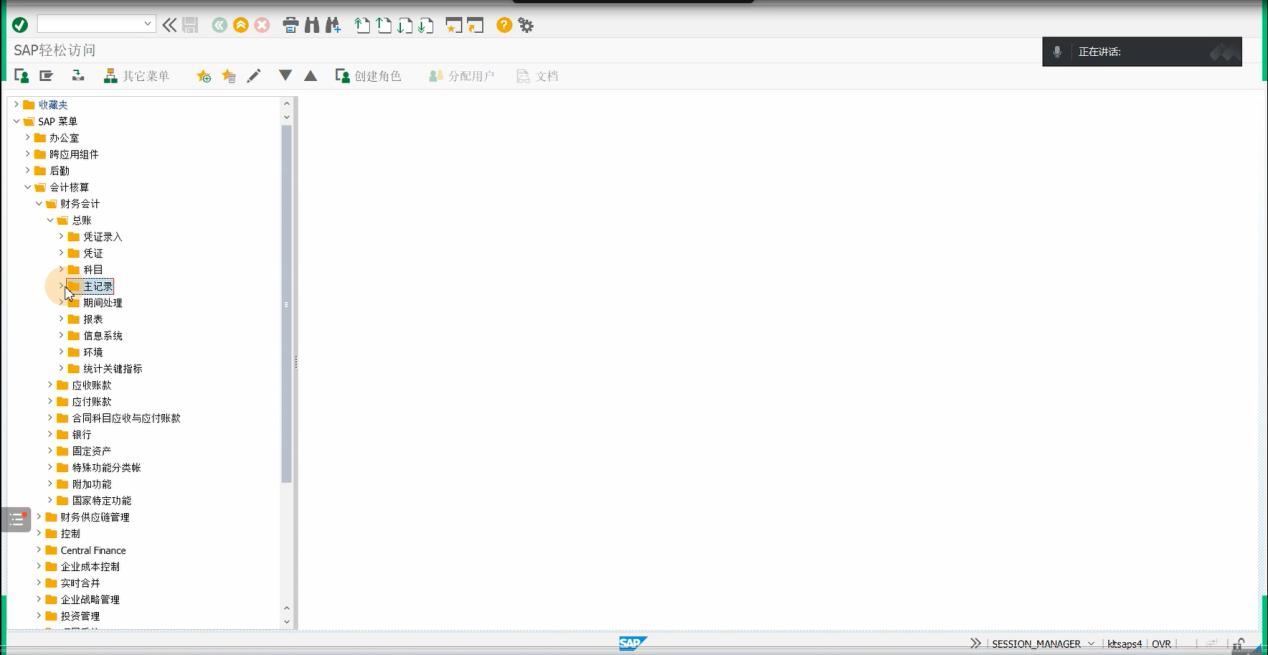Expand the 主记录 folder node
Image resolution: width=1268 pixels, height=655 pixels.
tap(61, 286)
